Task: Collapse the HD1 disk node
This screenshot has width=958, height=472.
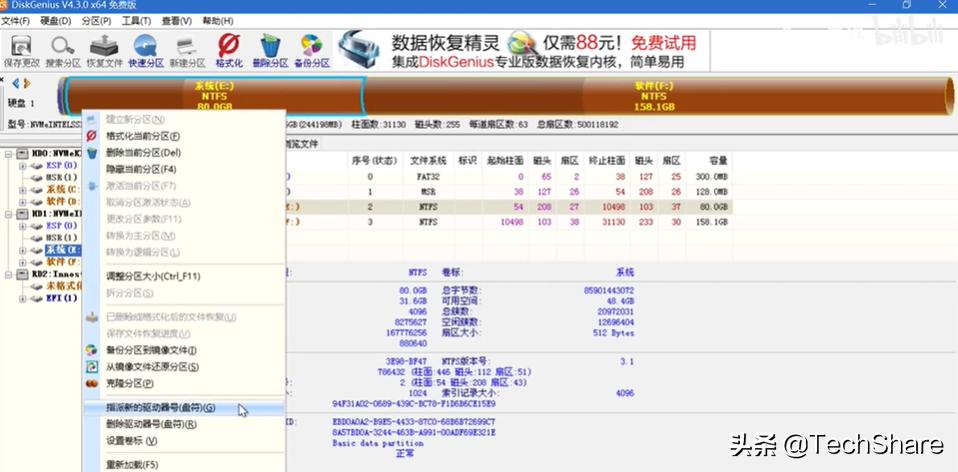Action: coord(9,214)
